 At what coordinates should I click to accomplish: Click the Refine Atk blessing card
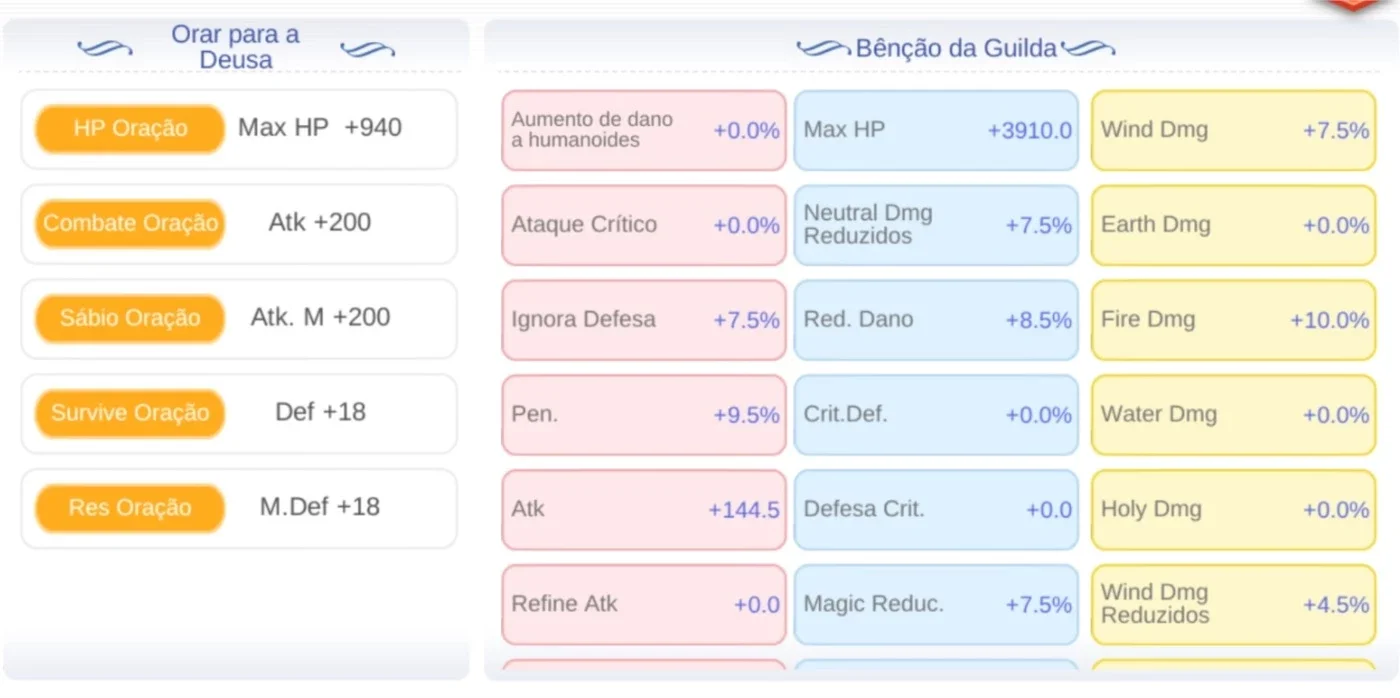tap(644, 604)
